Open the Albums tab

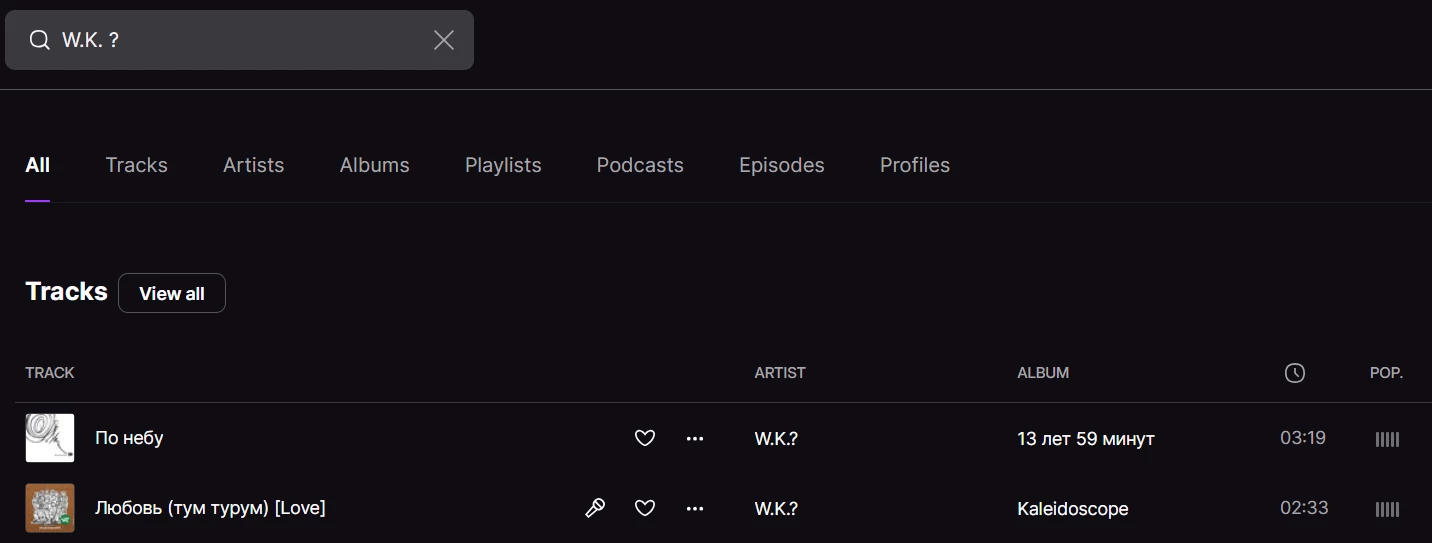pos(374,165)
